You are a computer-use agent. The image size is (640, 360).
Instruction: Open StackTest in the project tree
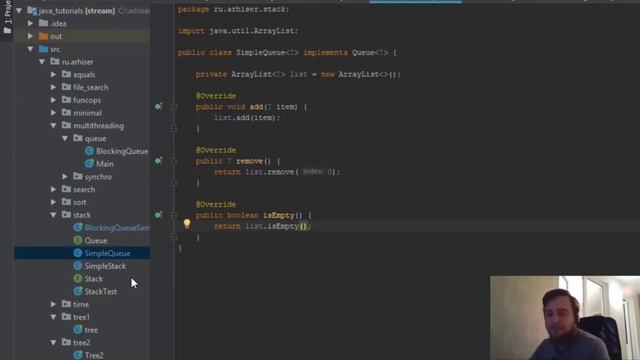(x=101, y=292)
